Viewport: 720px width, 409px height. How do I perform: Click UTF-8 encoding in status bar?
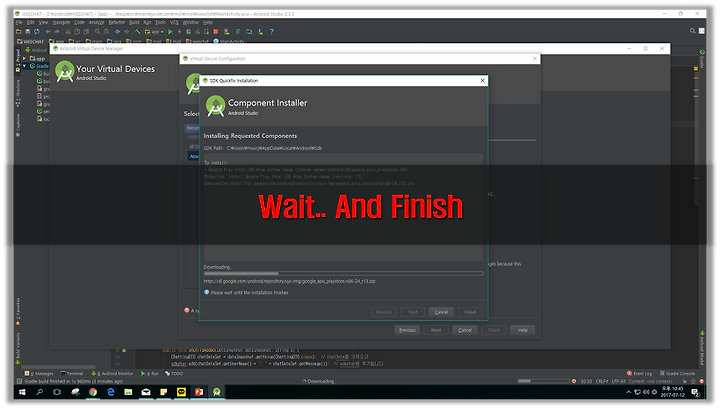(618, 381)
